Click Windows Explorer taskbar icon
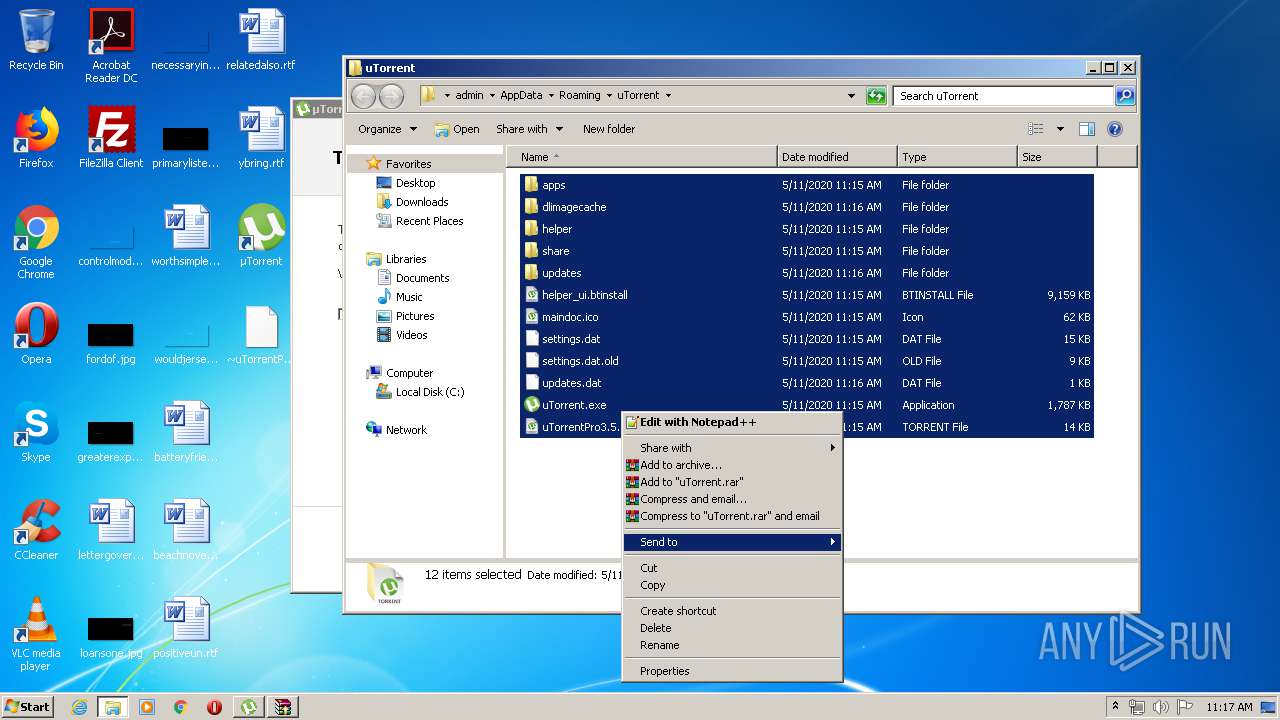1280x720 pixels. pos(112,707)
